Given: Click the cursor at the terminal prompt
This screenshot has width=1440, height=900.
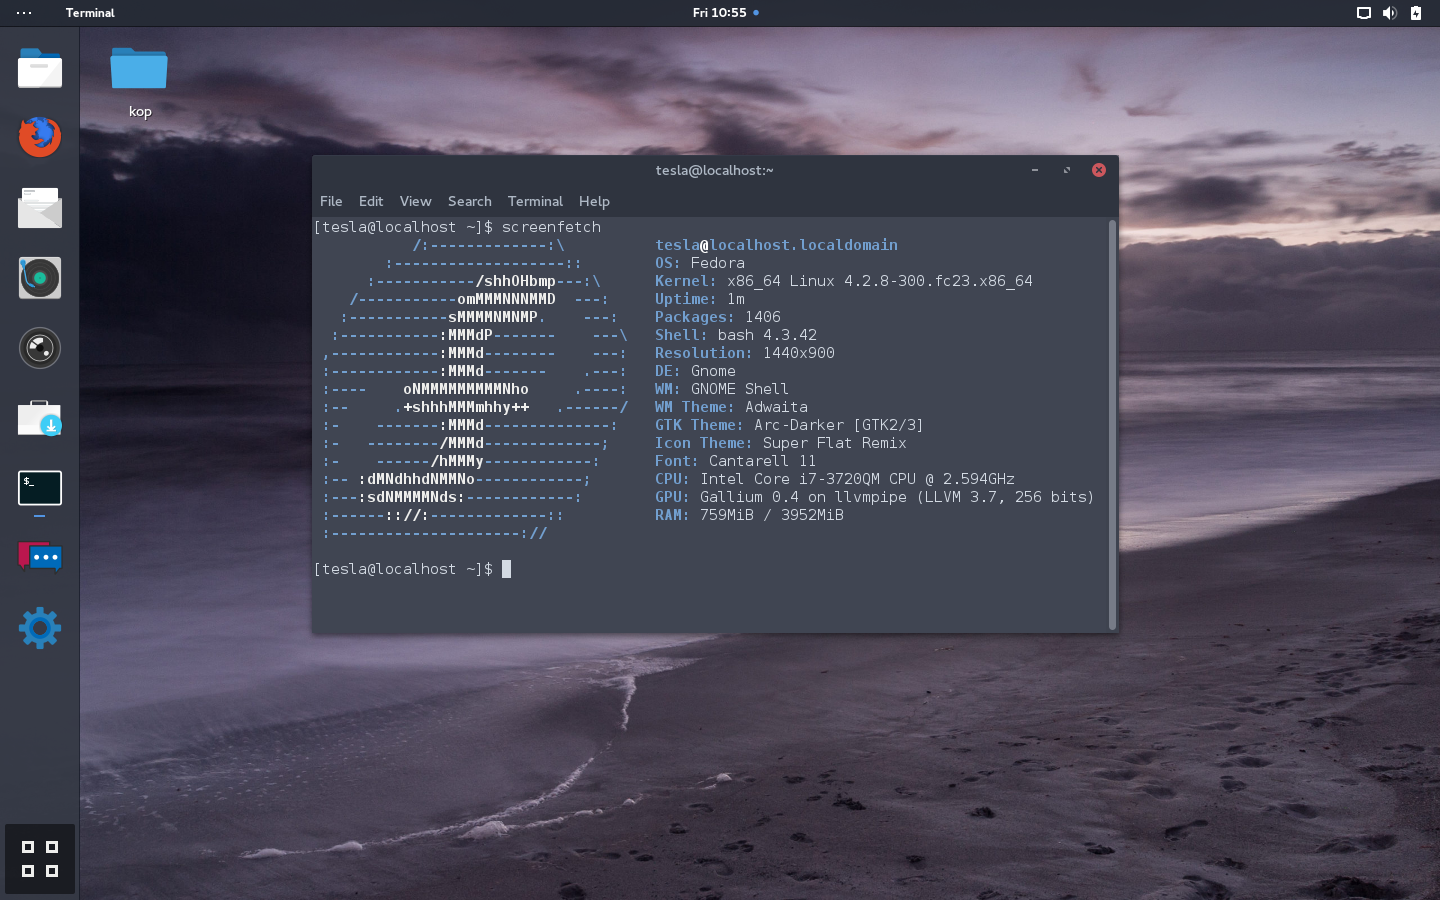Looking at the screenshot, I should (506, 569).
